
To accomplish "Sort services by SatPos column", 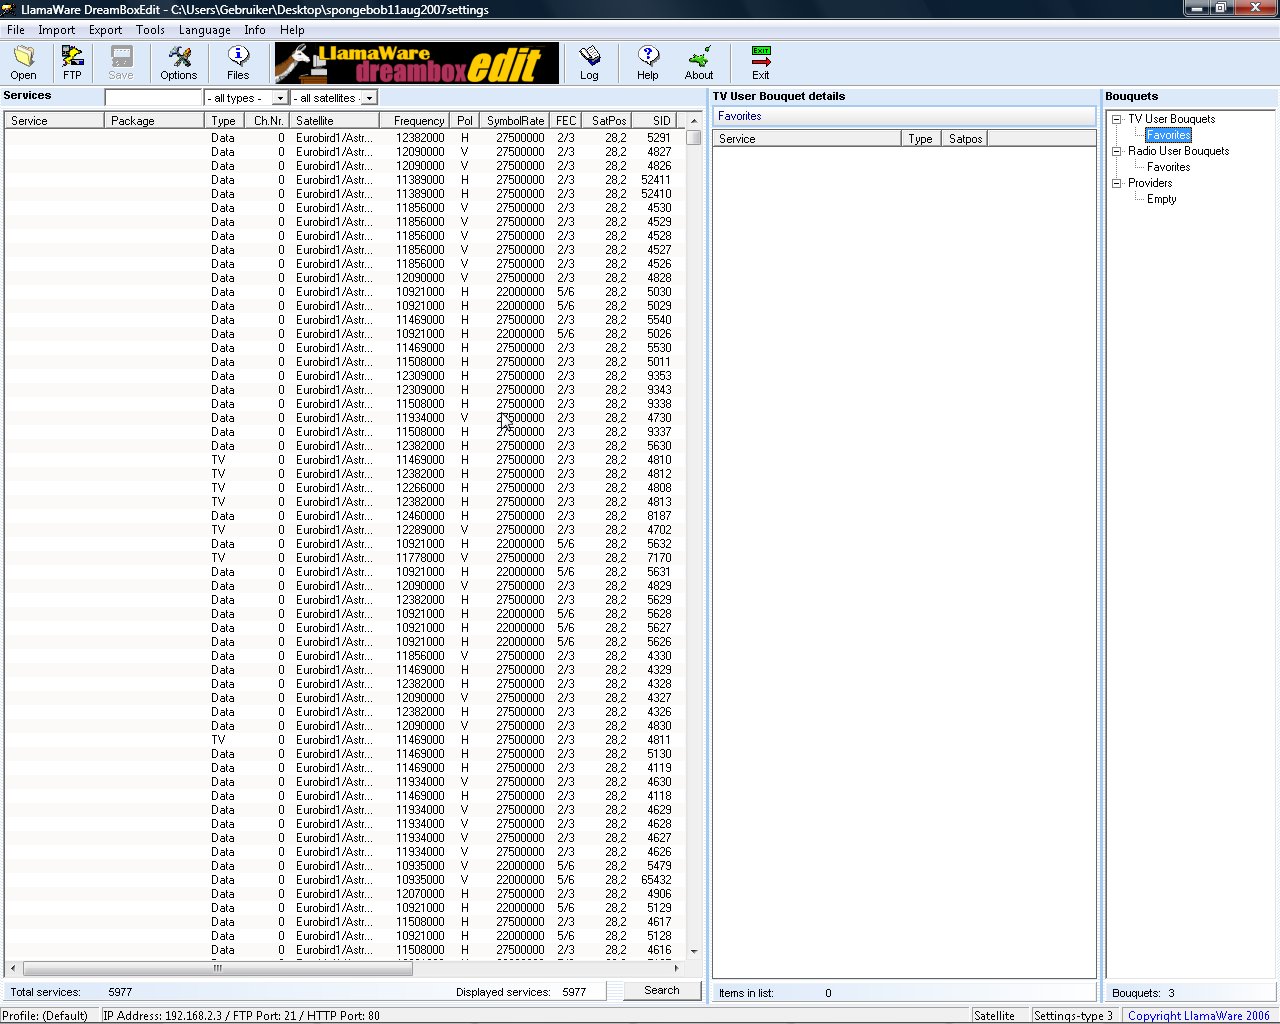I will [x=606, y=120].
